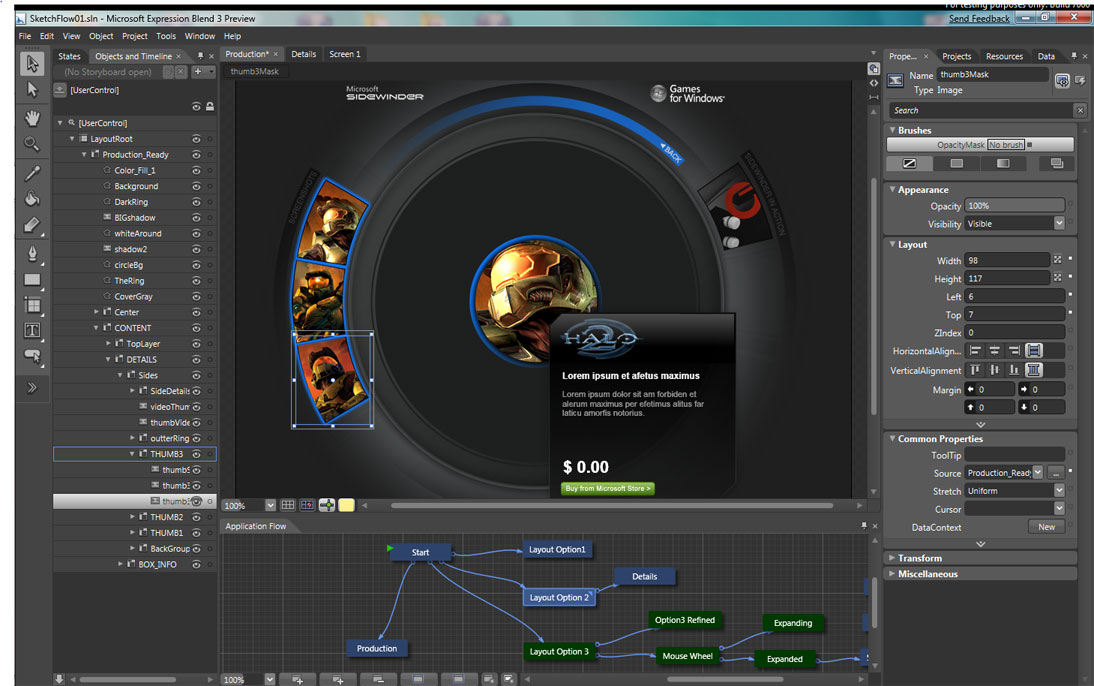
Task: Select the Pen tool
Action: pyautogui.click(x=32, y=253)
